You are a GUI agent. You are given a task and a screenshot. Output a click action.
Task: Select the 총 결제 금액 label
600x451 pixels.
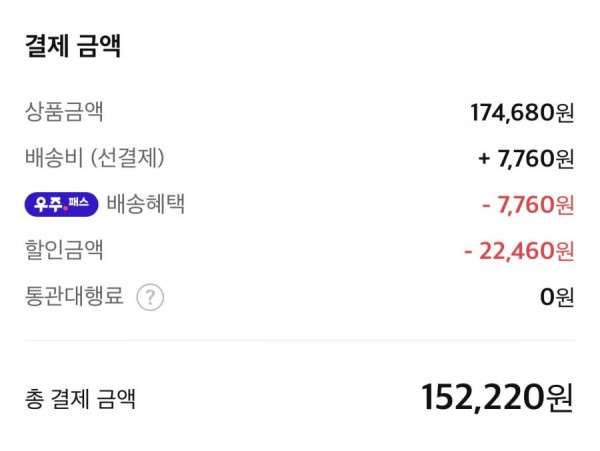tap(80, 399)
